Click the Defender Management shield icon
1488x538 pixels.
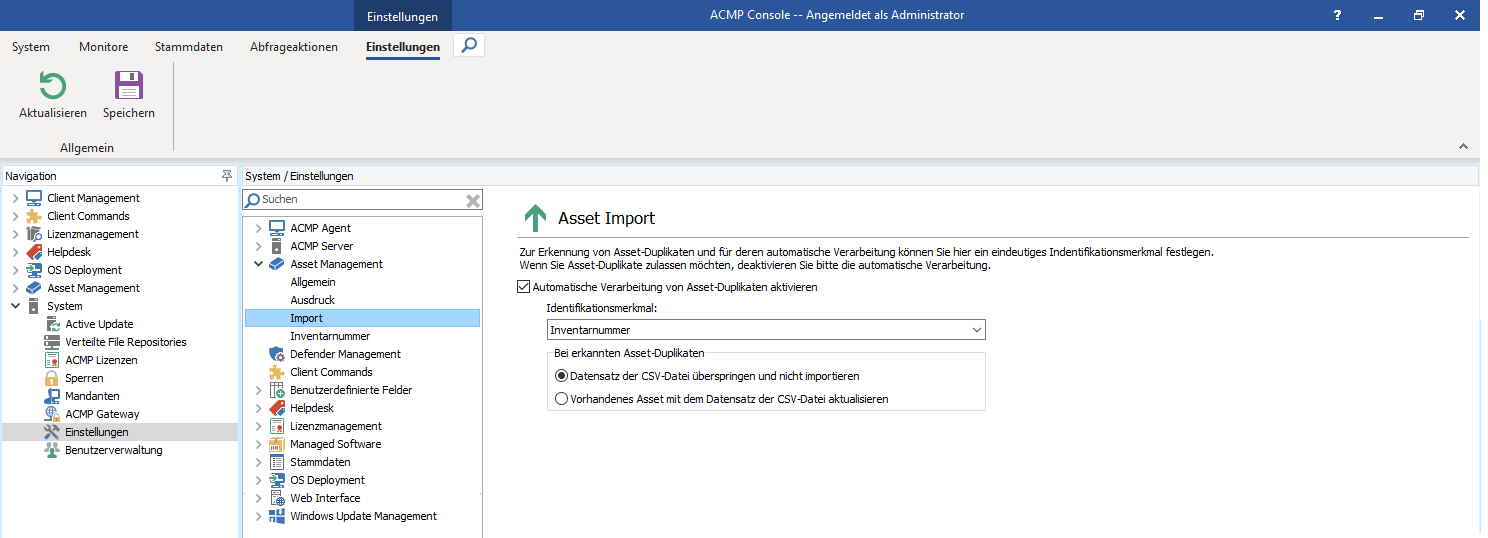[277, 354]
